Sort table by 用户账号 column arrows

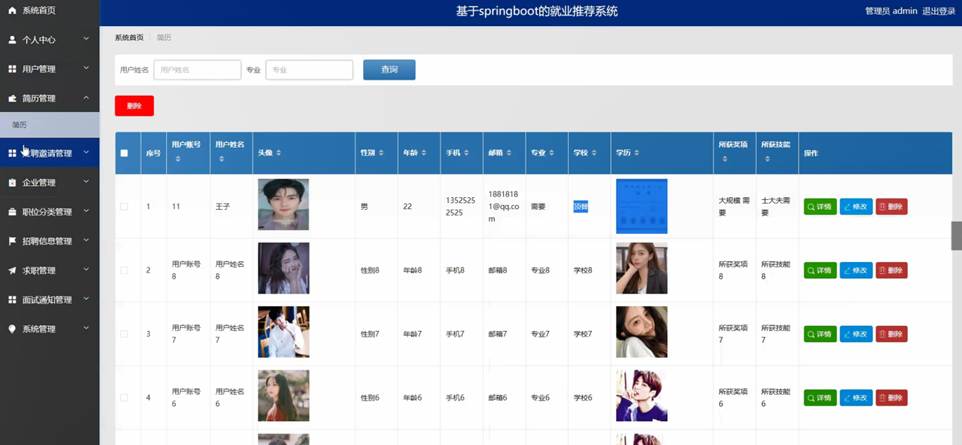click(178, 159)
